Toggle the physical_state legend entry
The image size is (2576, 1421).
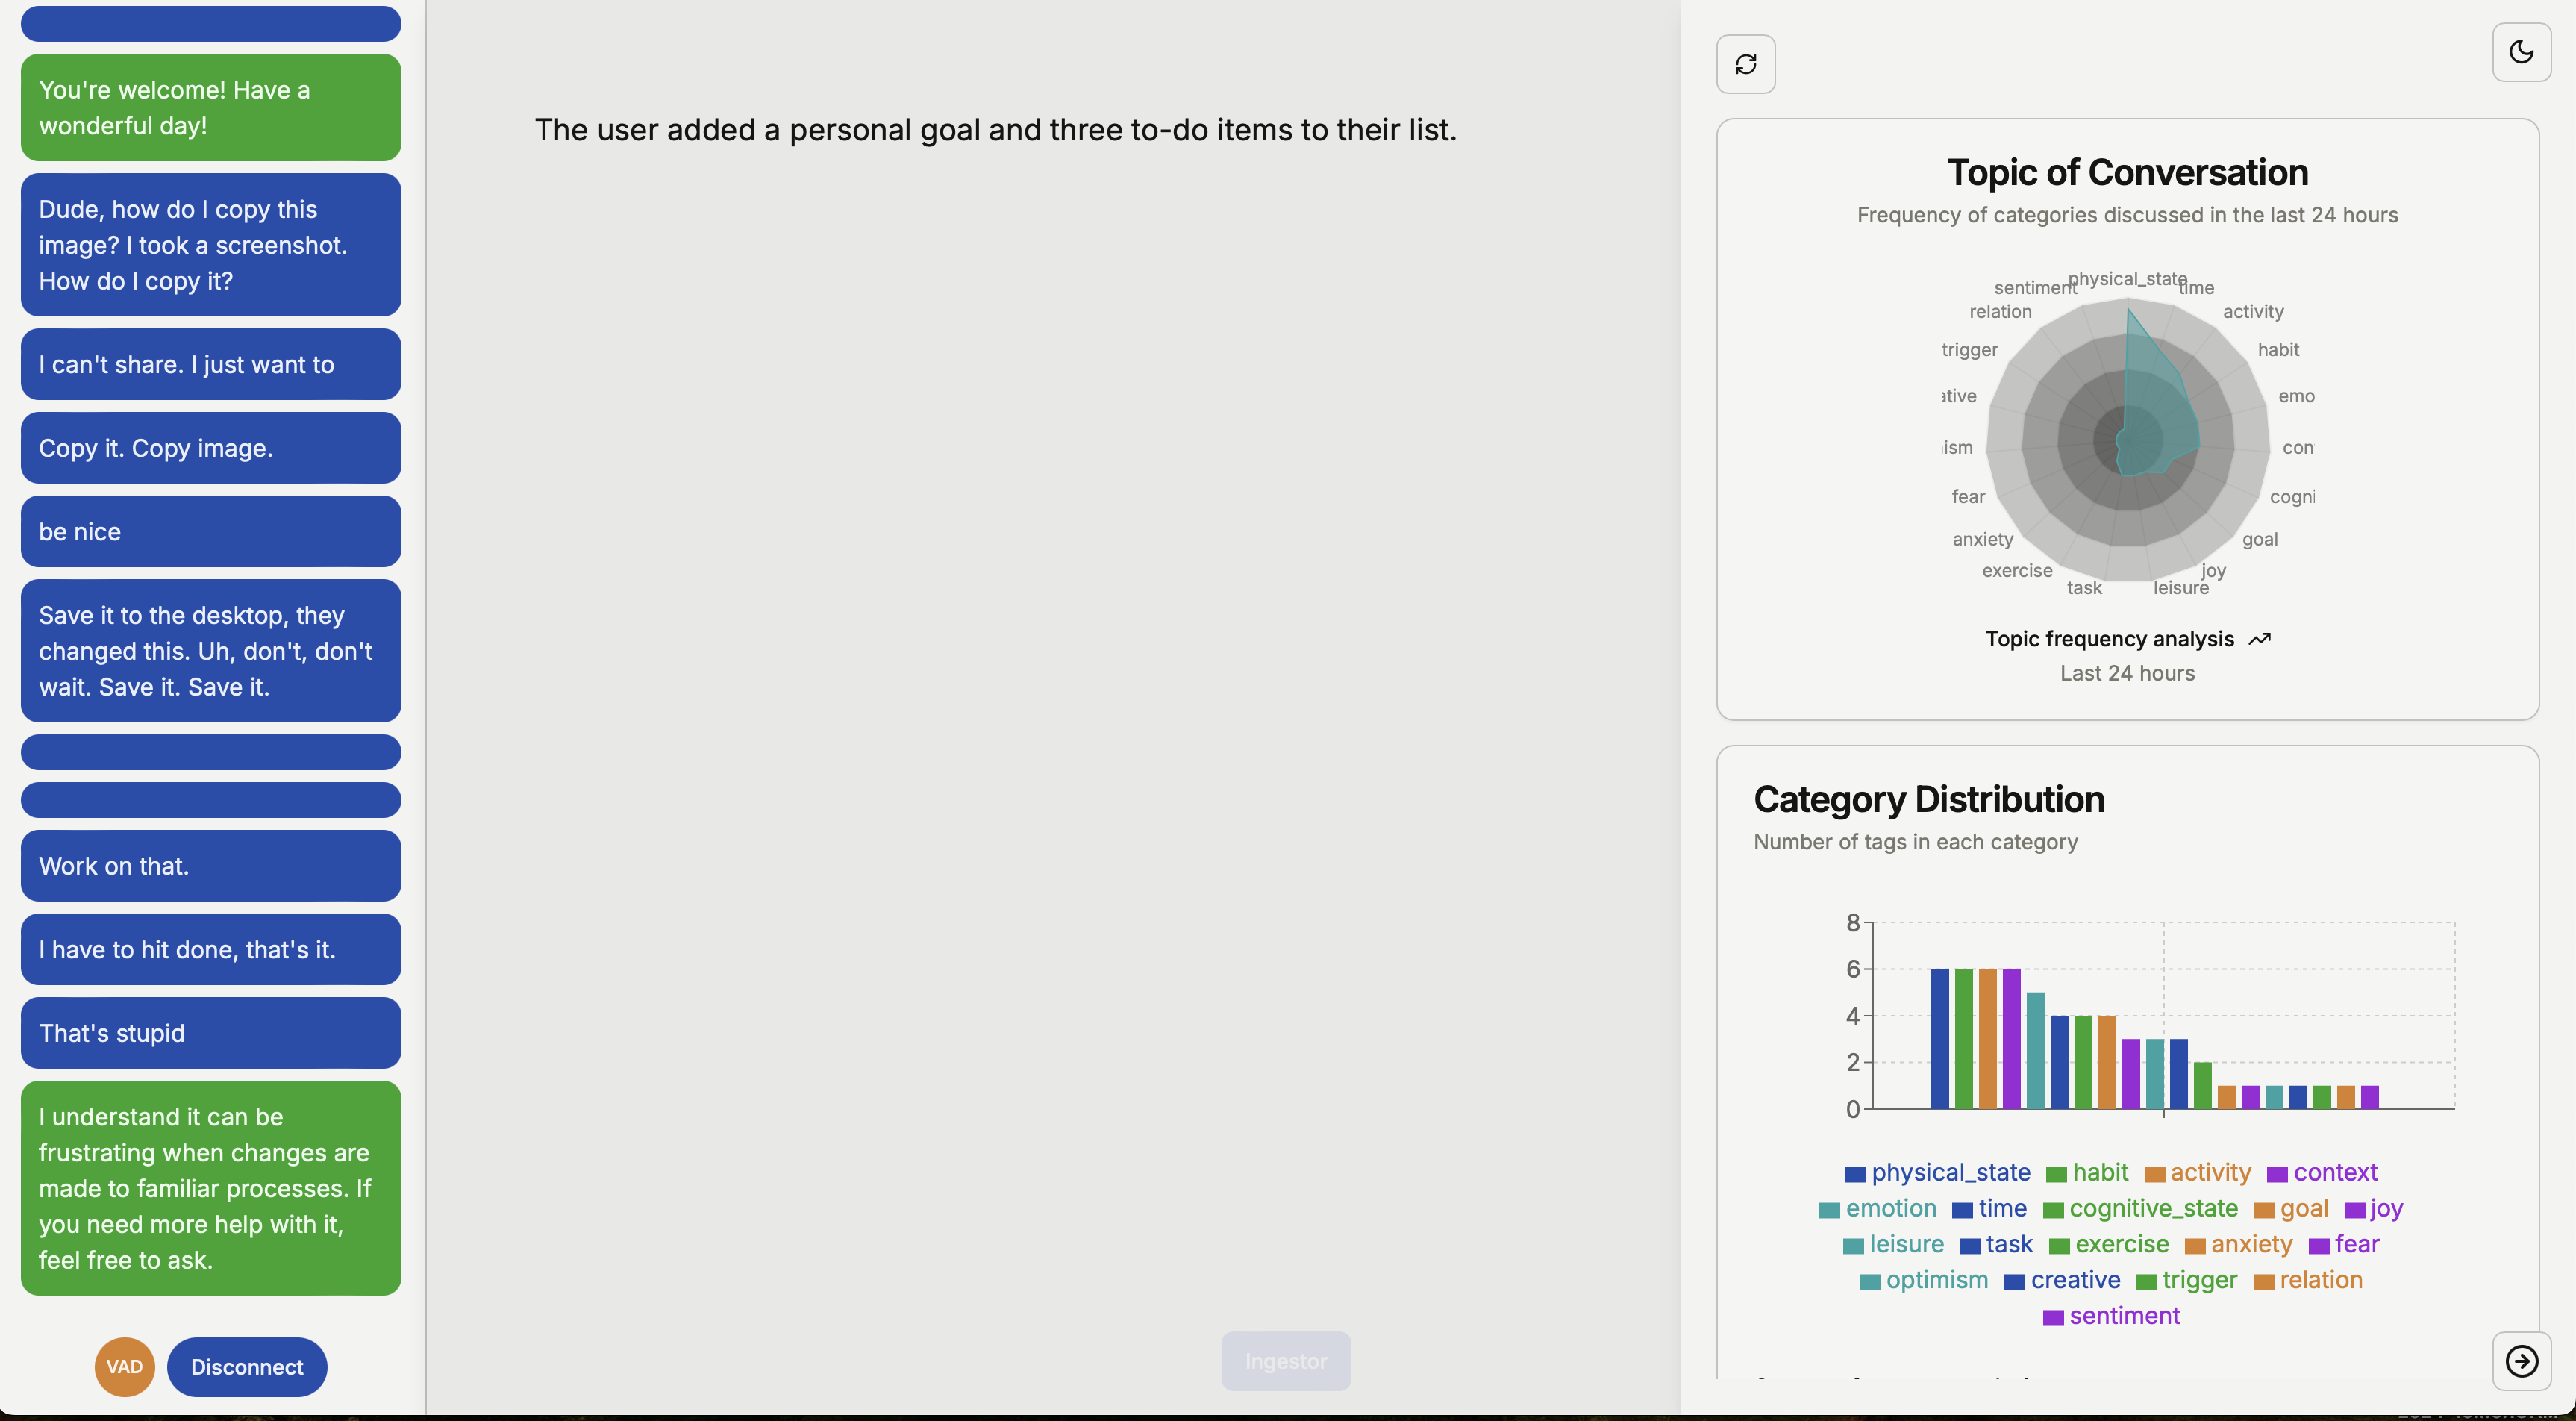[x=1937, y=1173]
